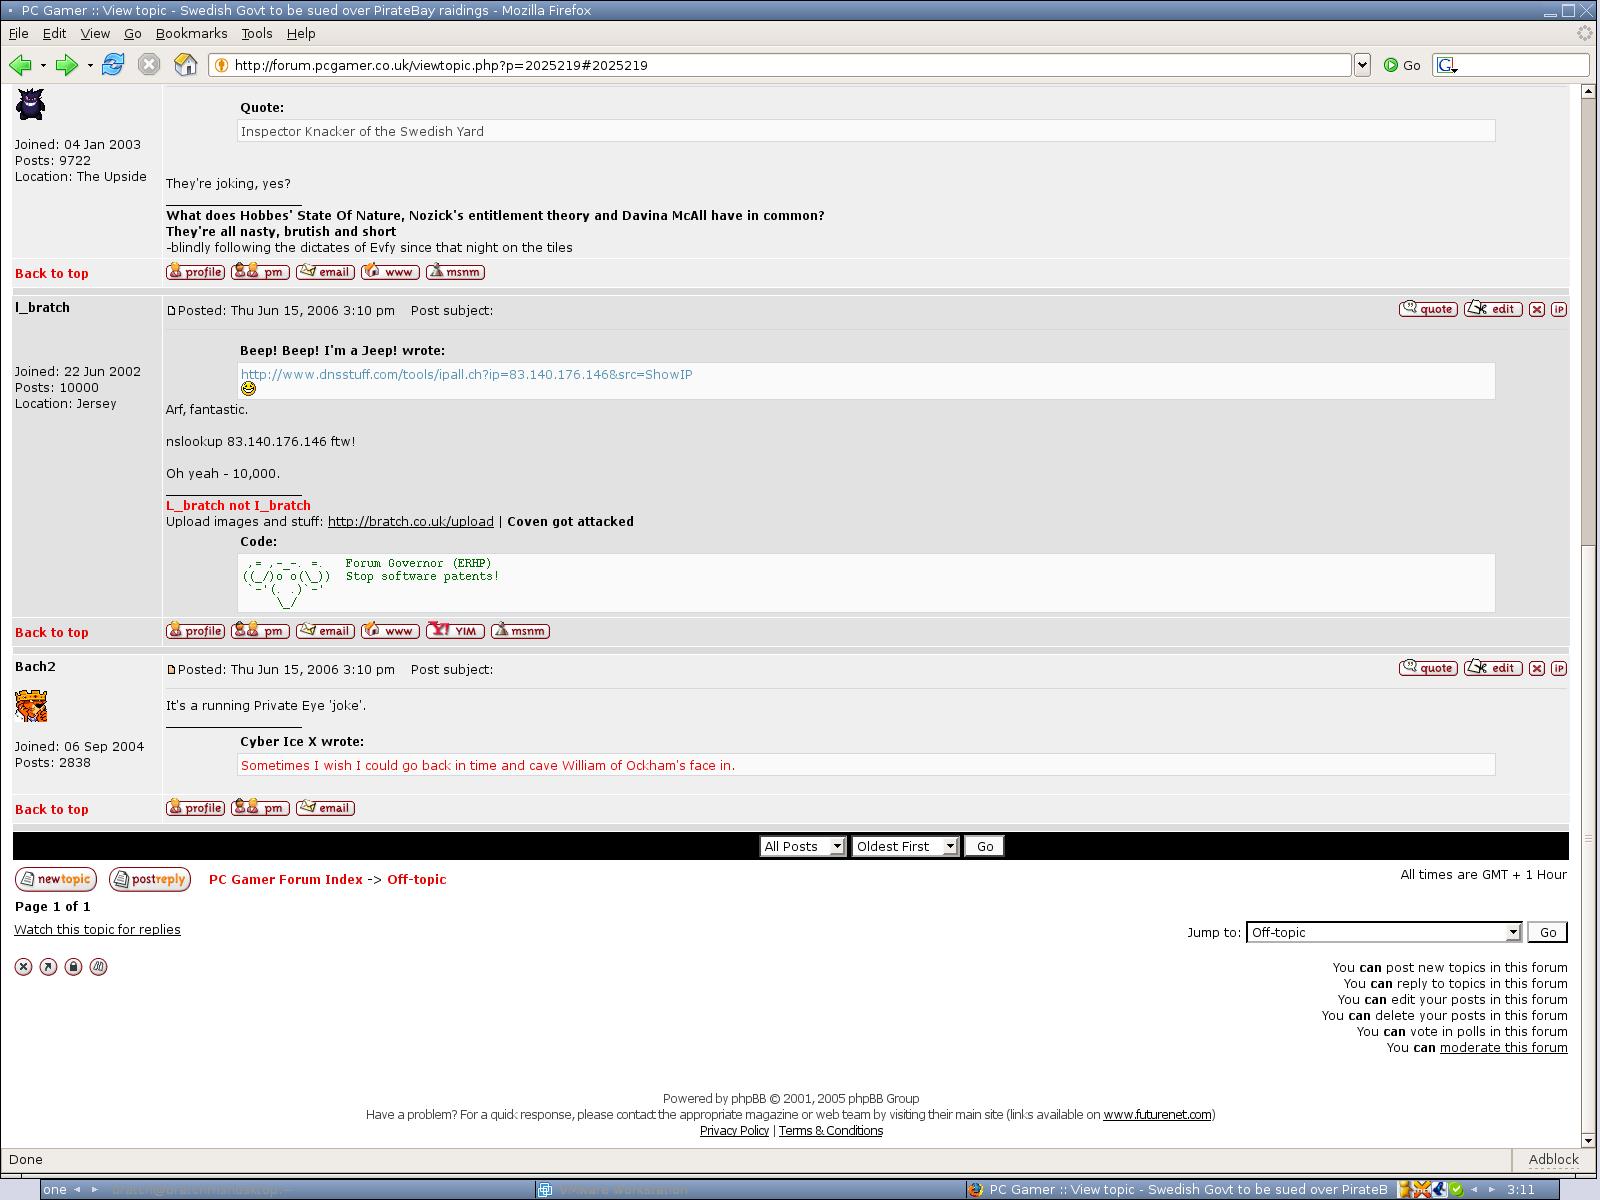Open the View menu
The image size is (1600, 1200).
(95, 33)
